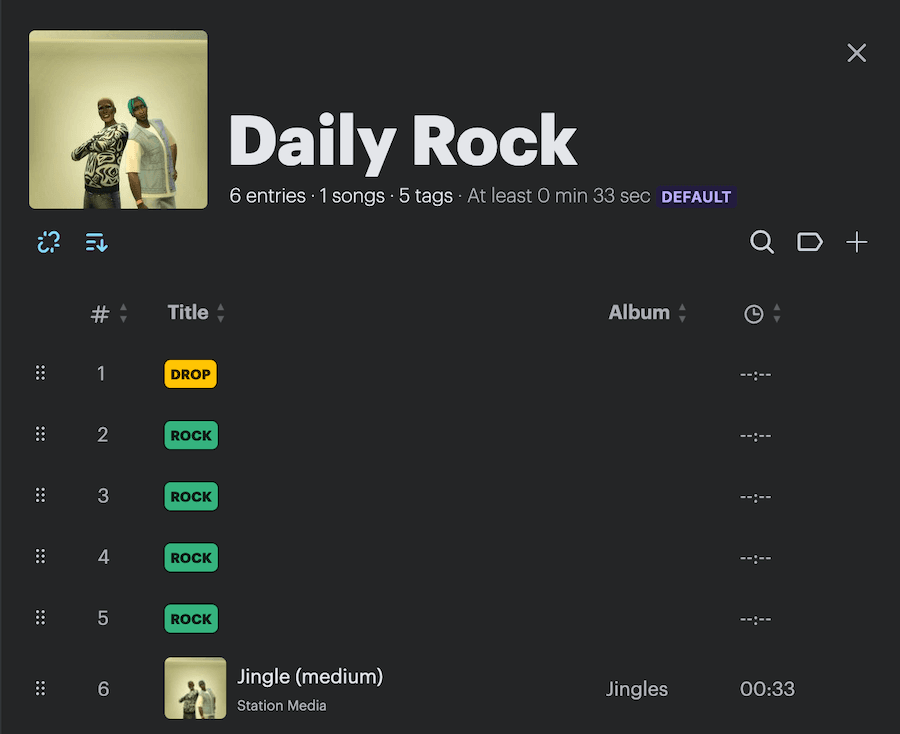900x734 pixels.
Task: Click the plus icon to add an entry
Action: pyautogui.click(x=856, y=242)
